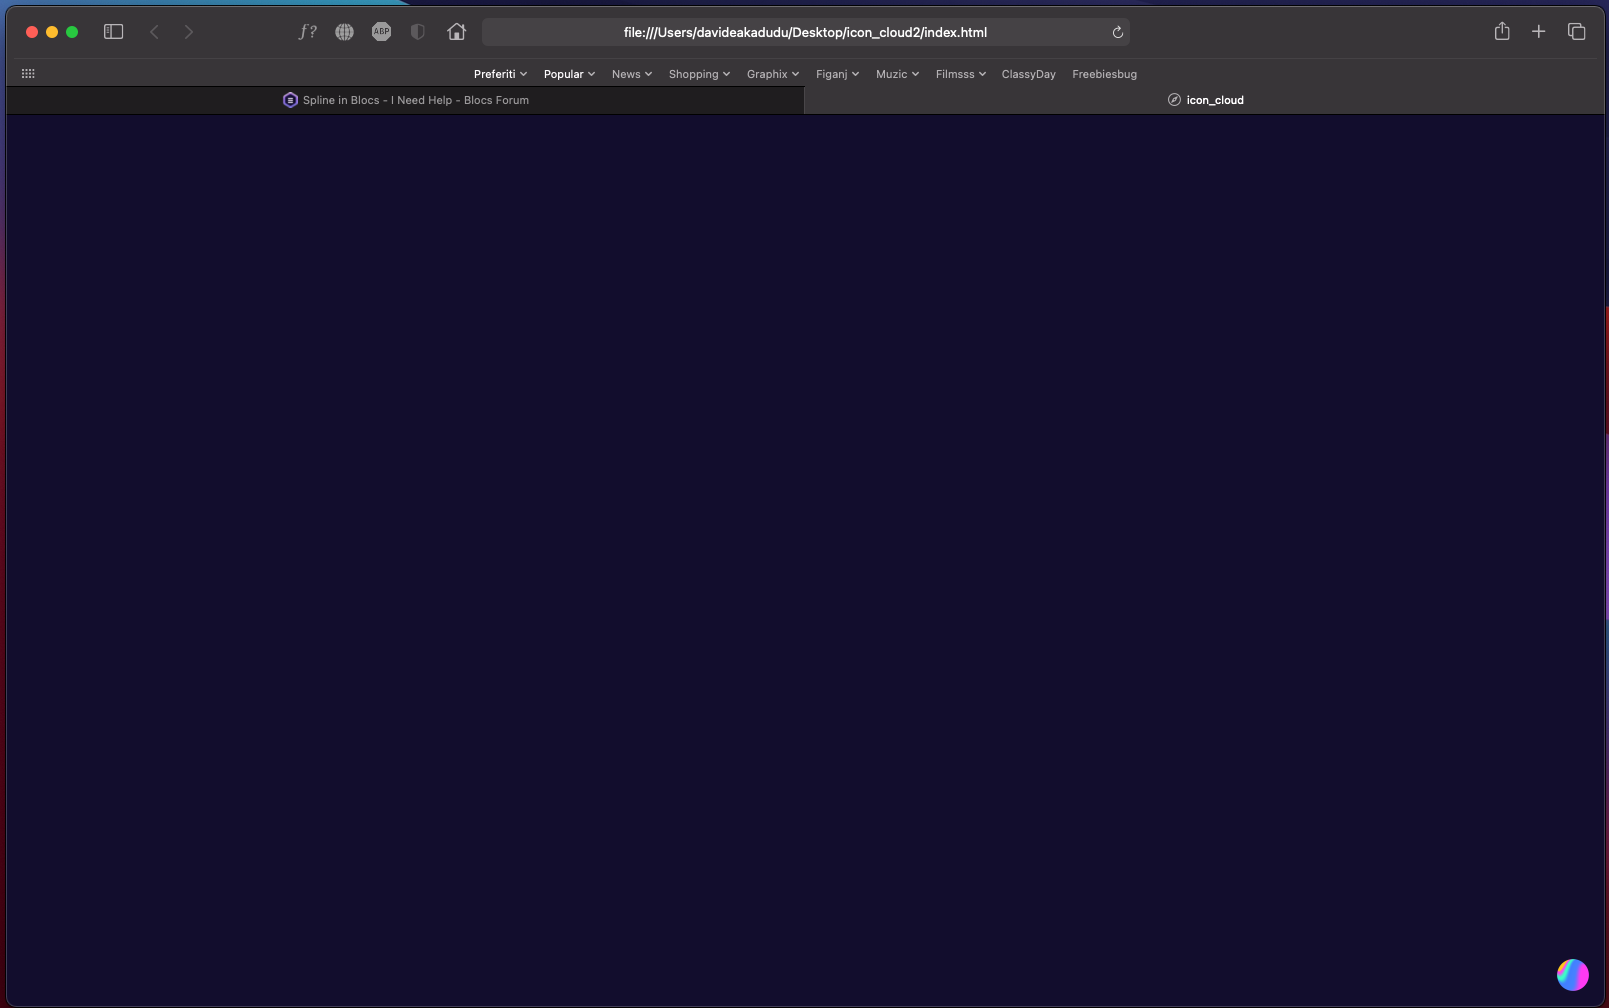Viewport: 1609px width, 1008px height.
Task: Open the f? font extension
Action: point(307,32)
